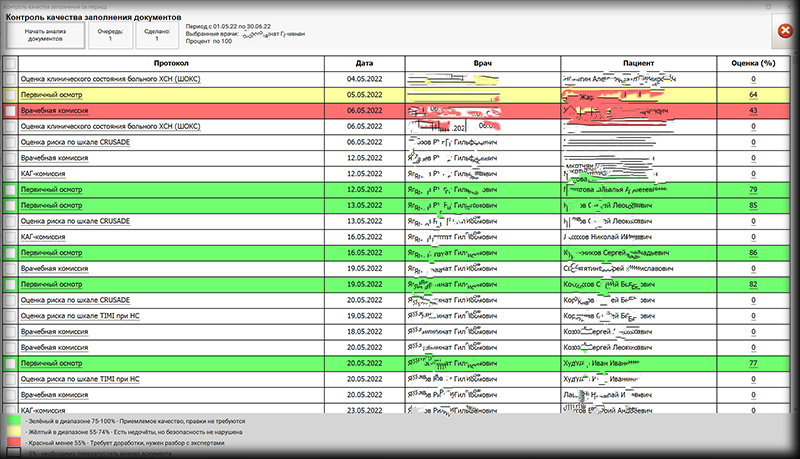Open 'Первичный осмотр' link dated 05.05.2022
The image size is (800, 459).
click(x=51, y=95)
